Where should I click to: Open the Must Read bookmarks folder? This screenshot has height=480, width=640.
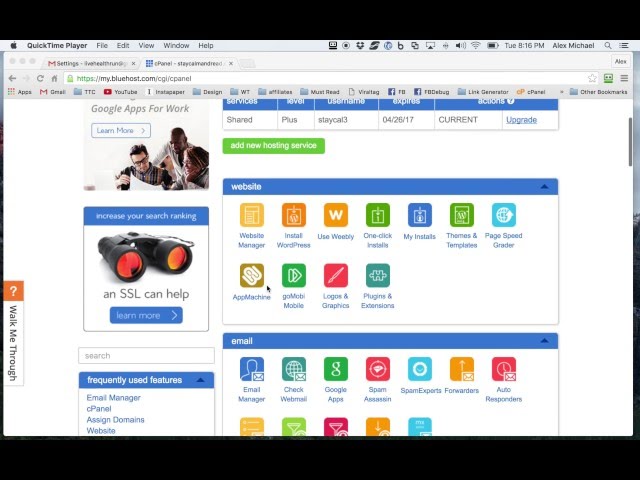320,92
